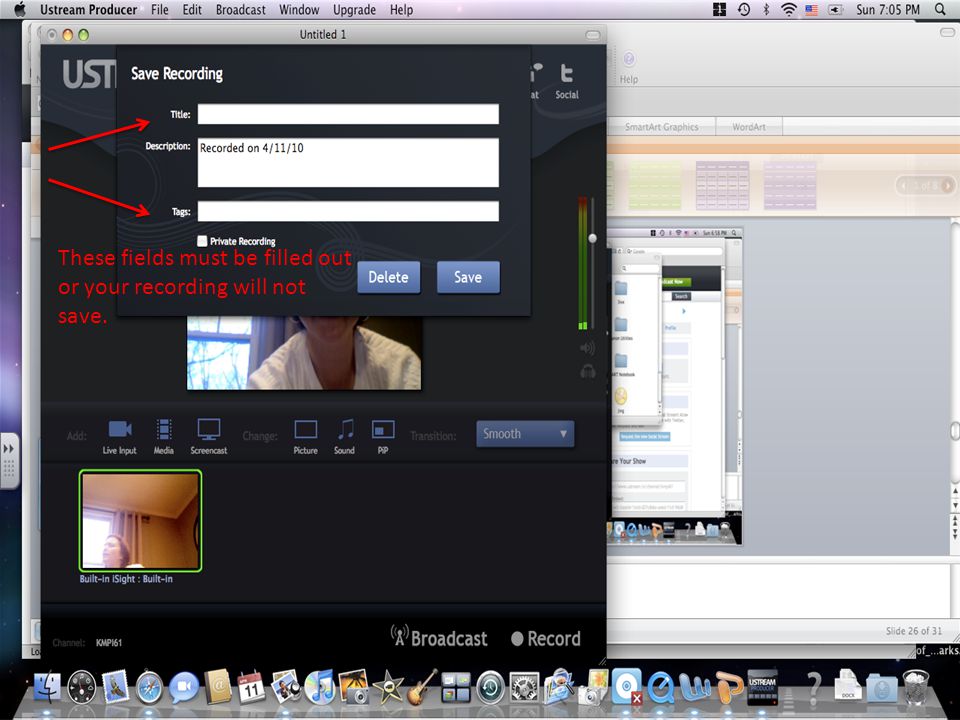
Task: Click the Bluetooth icon in menu bar
Action: pos(766,9)
